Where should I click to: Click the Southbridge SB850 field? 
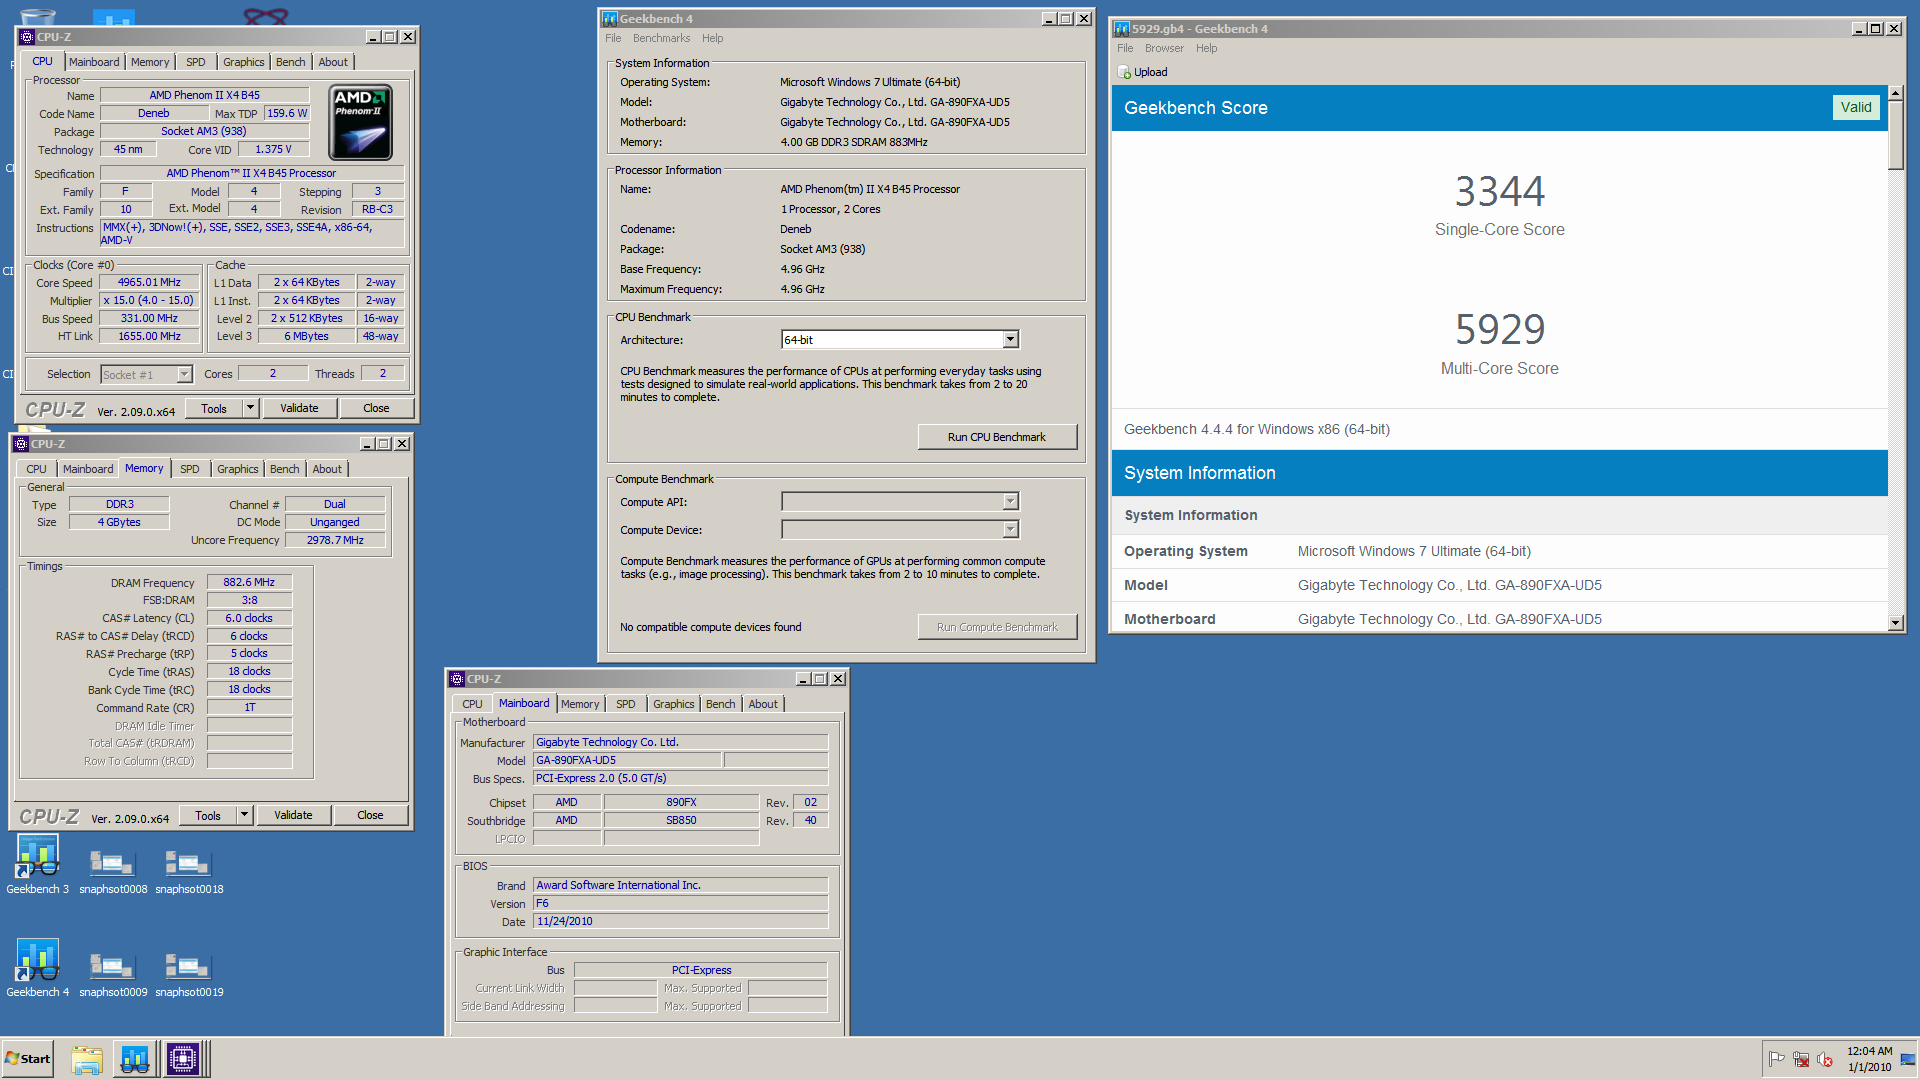[x=681, y=820]
